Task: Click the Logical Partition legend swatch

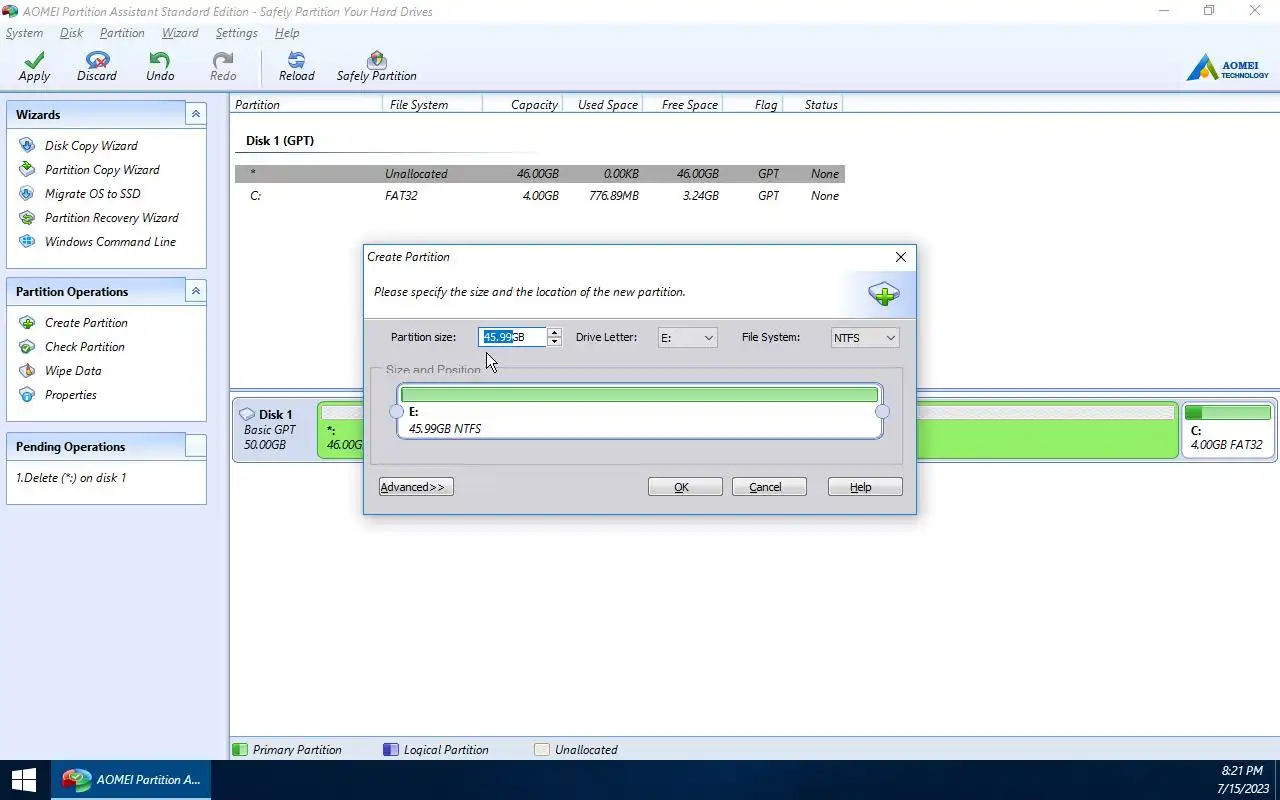Action: point(391,749)
